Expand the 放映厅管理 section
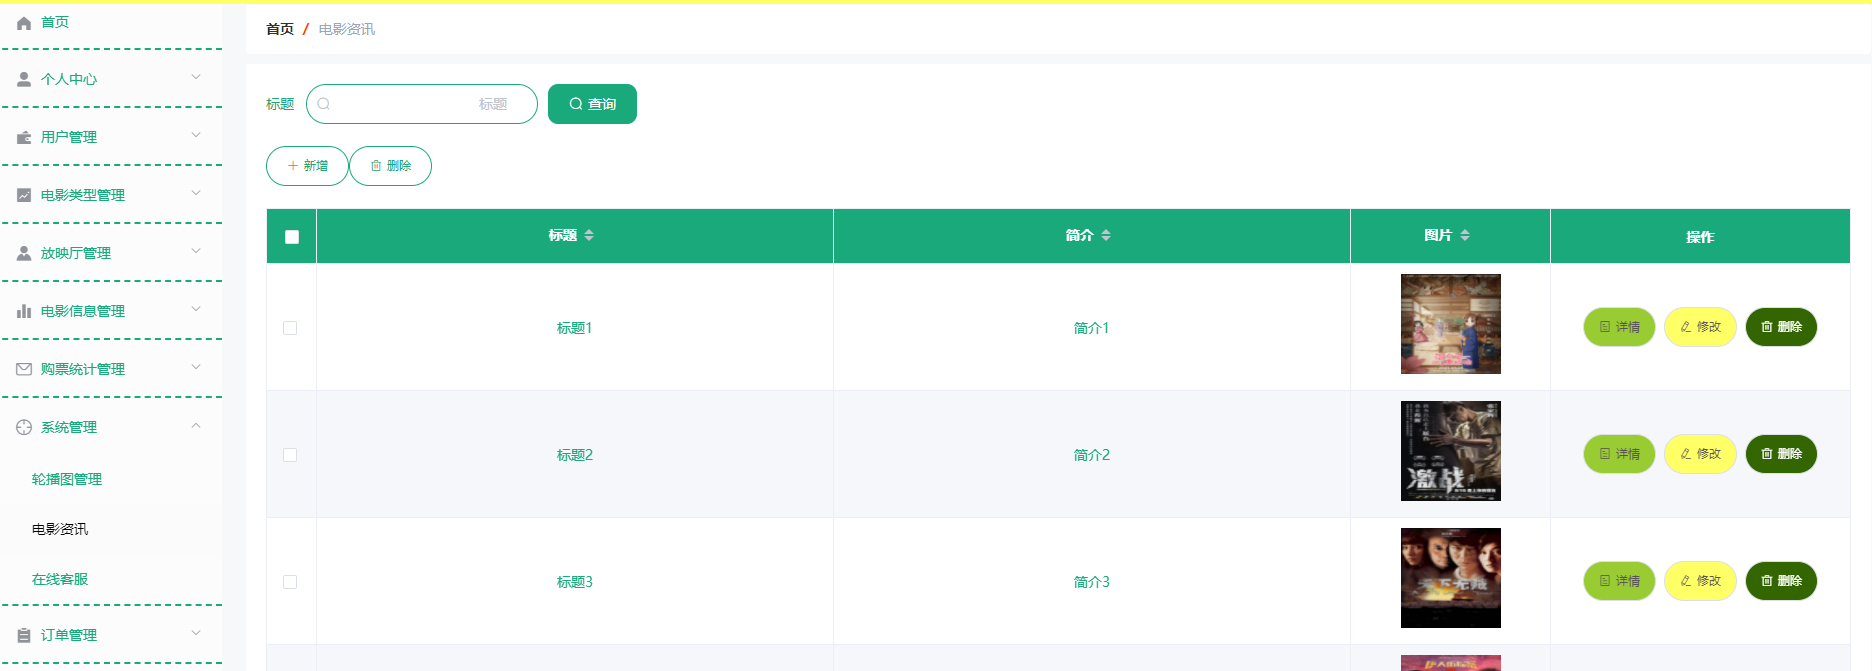 [196, 251]
